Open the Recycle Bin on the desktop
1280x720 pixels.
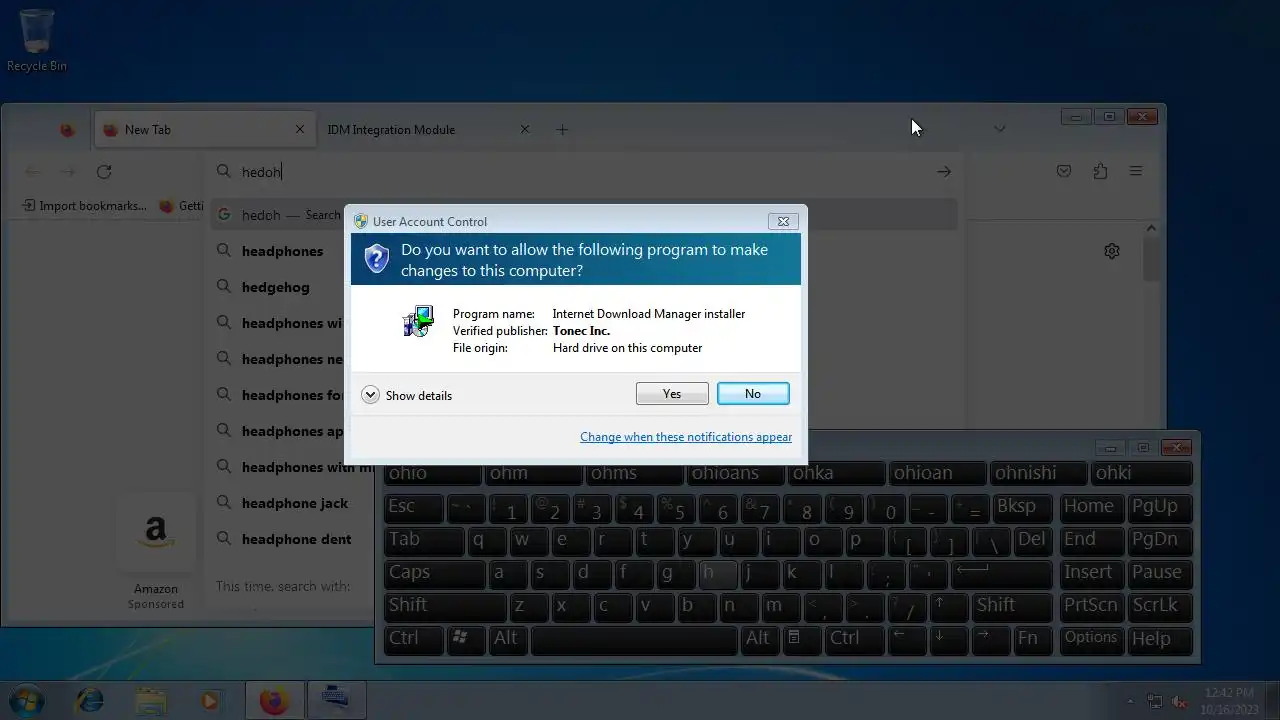pyautogui.click(x=37, y=40)
